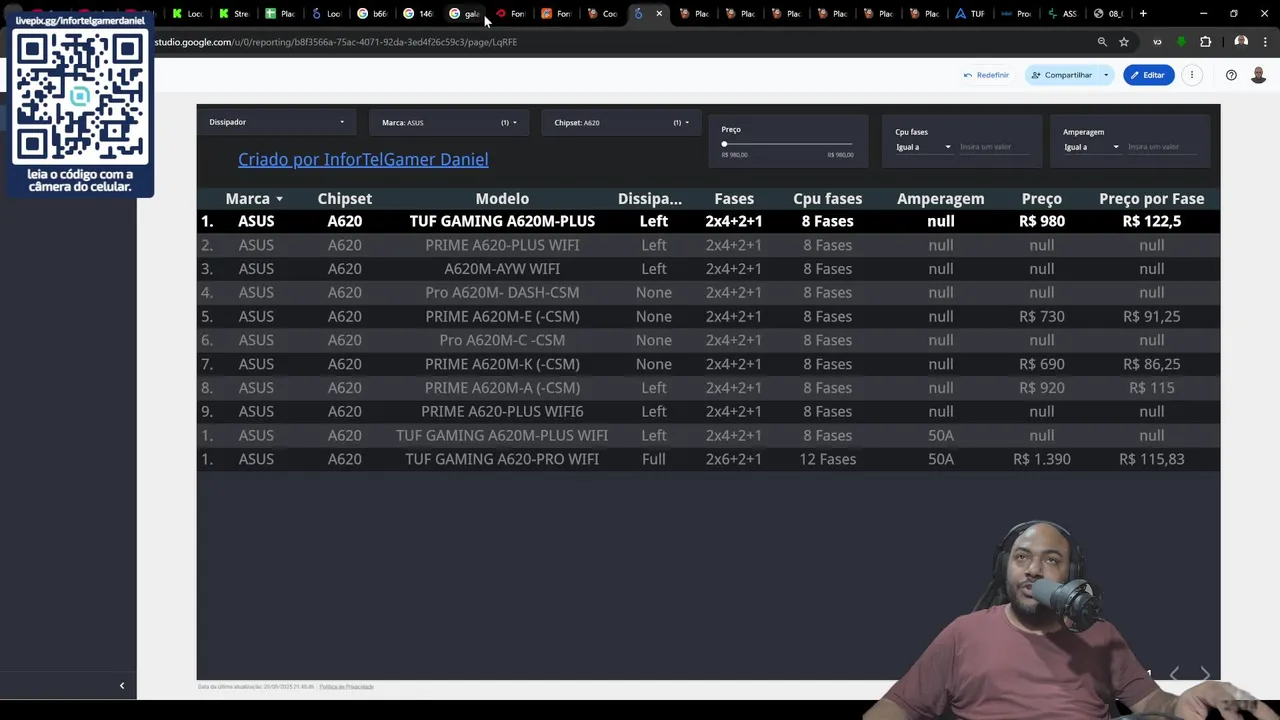Click the R$ 1.390 price cell
Screen dimensions: 1280x720
coord(1042,459)
